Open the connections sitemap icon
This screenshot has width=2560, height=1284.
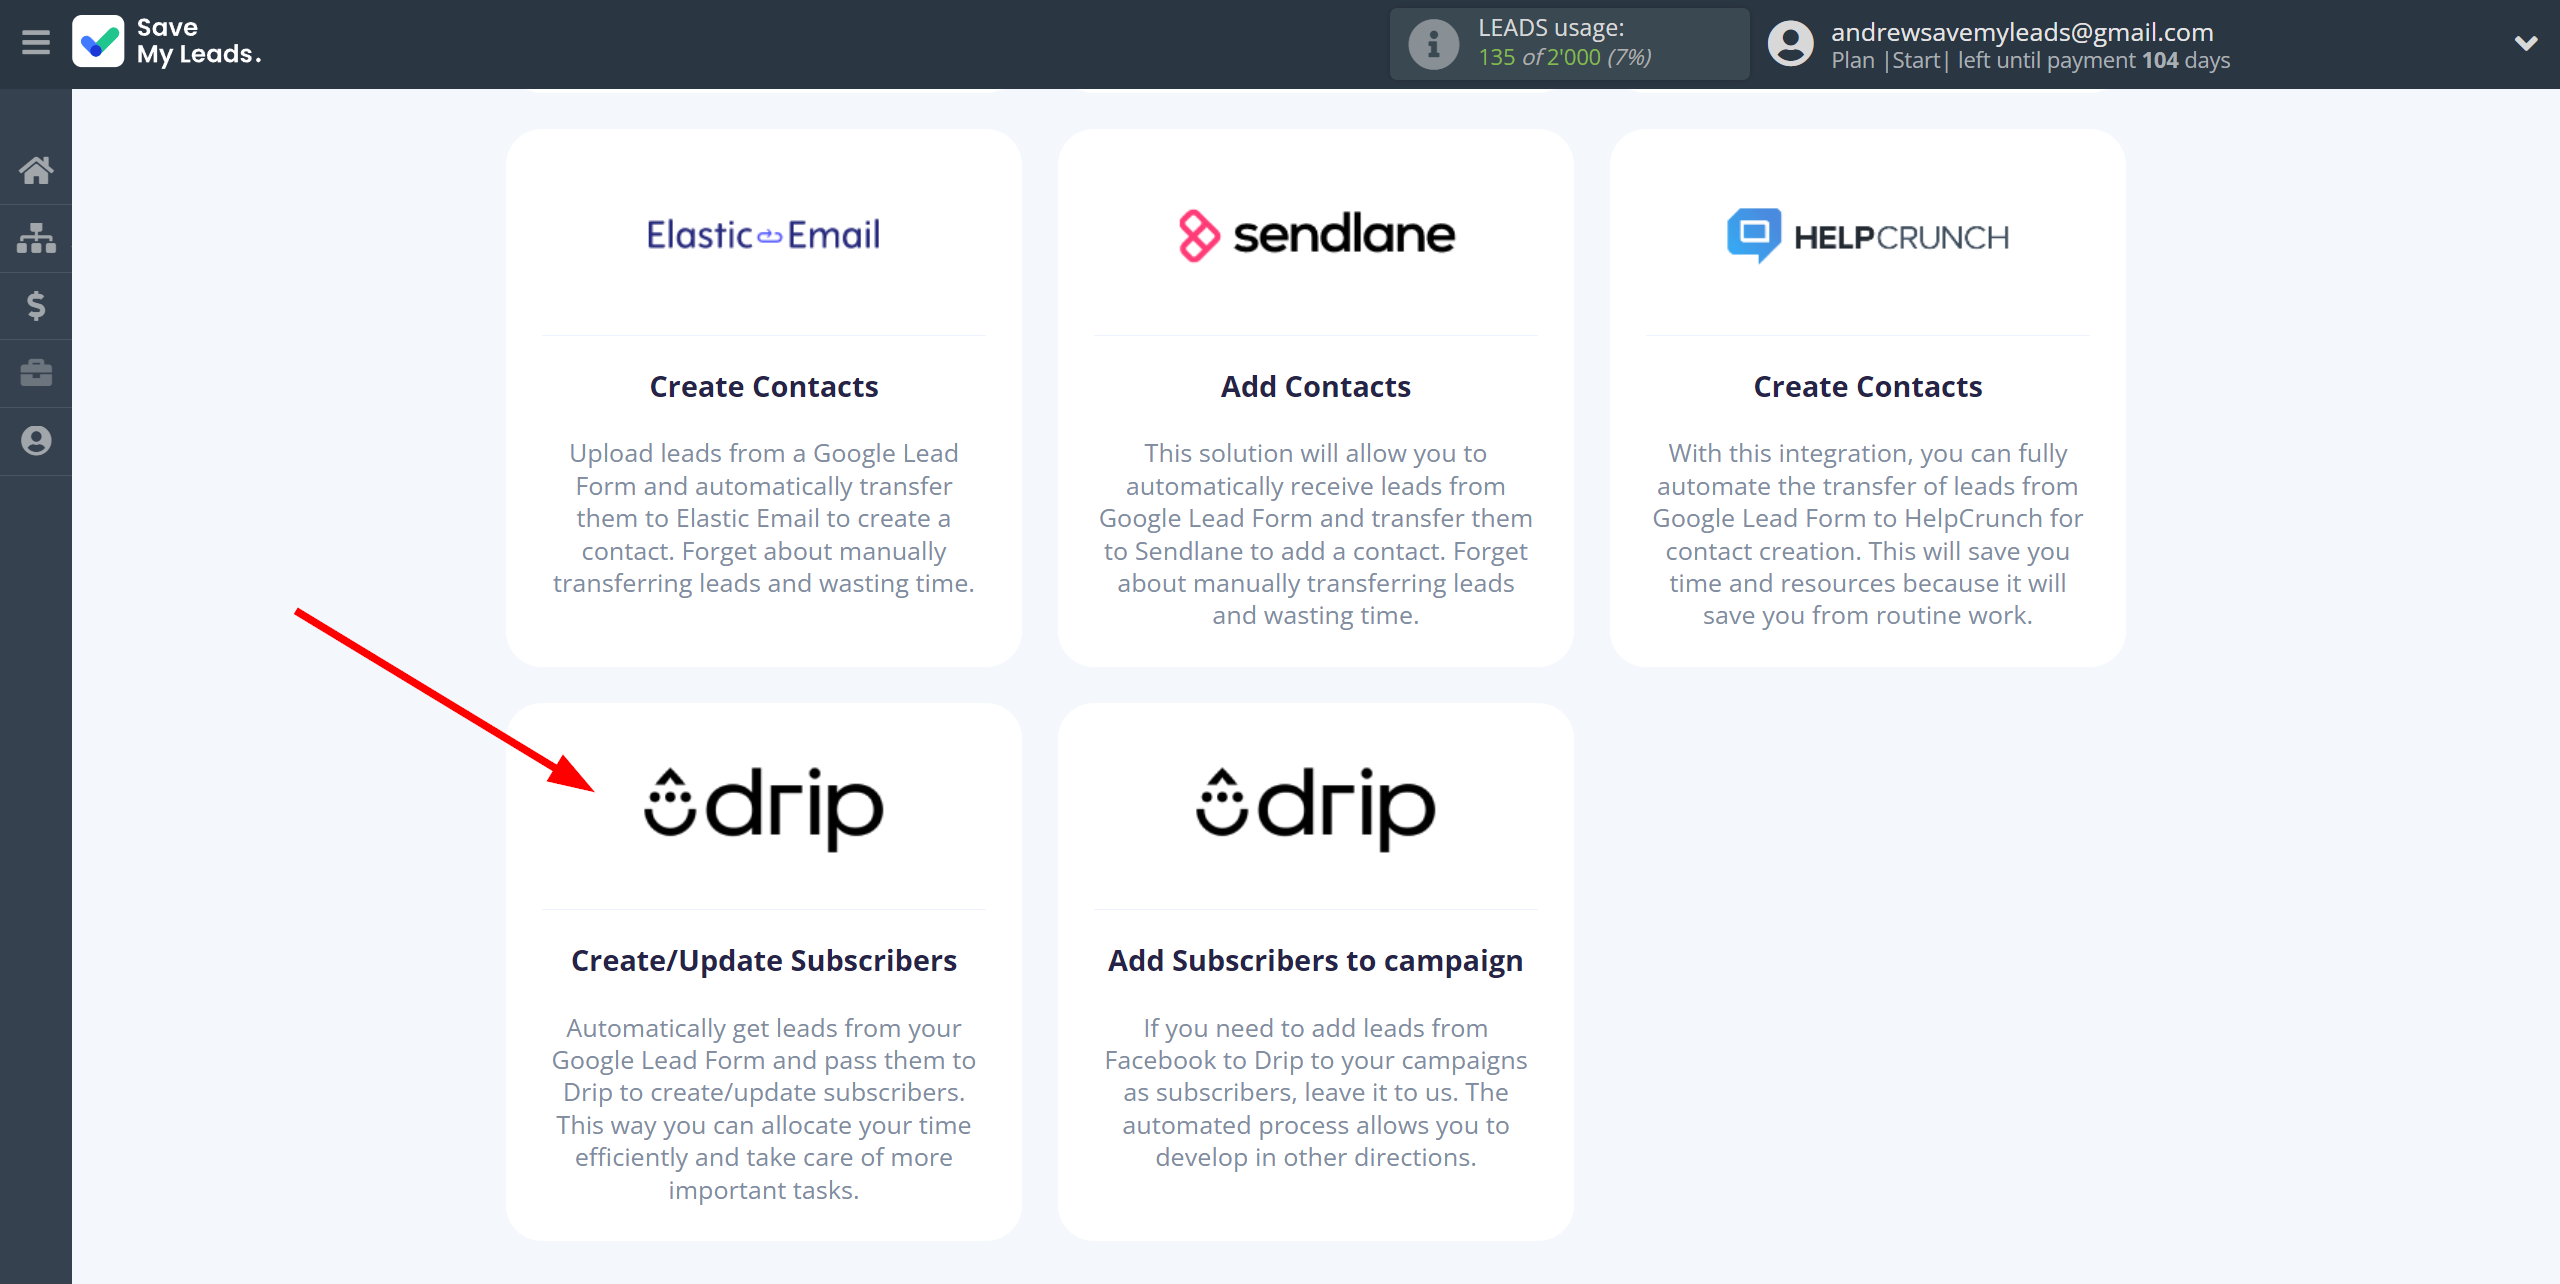tap(36, 238)
